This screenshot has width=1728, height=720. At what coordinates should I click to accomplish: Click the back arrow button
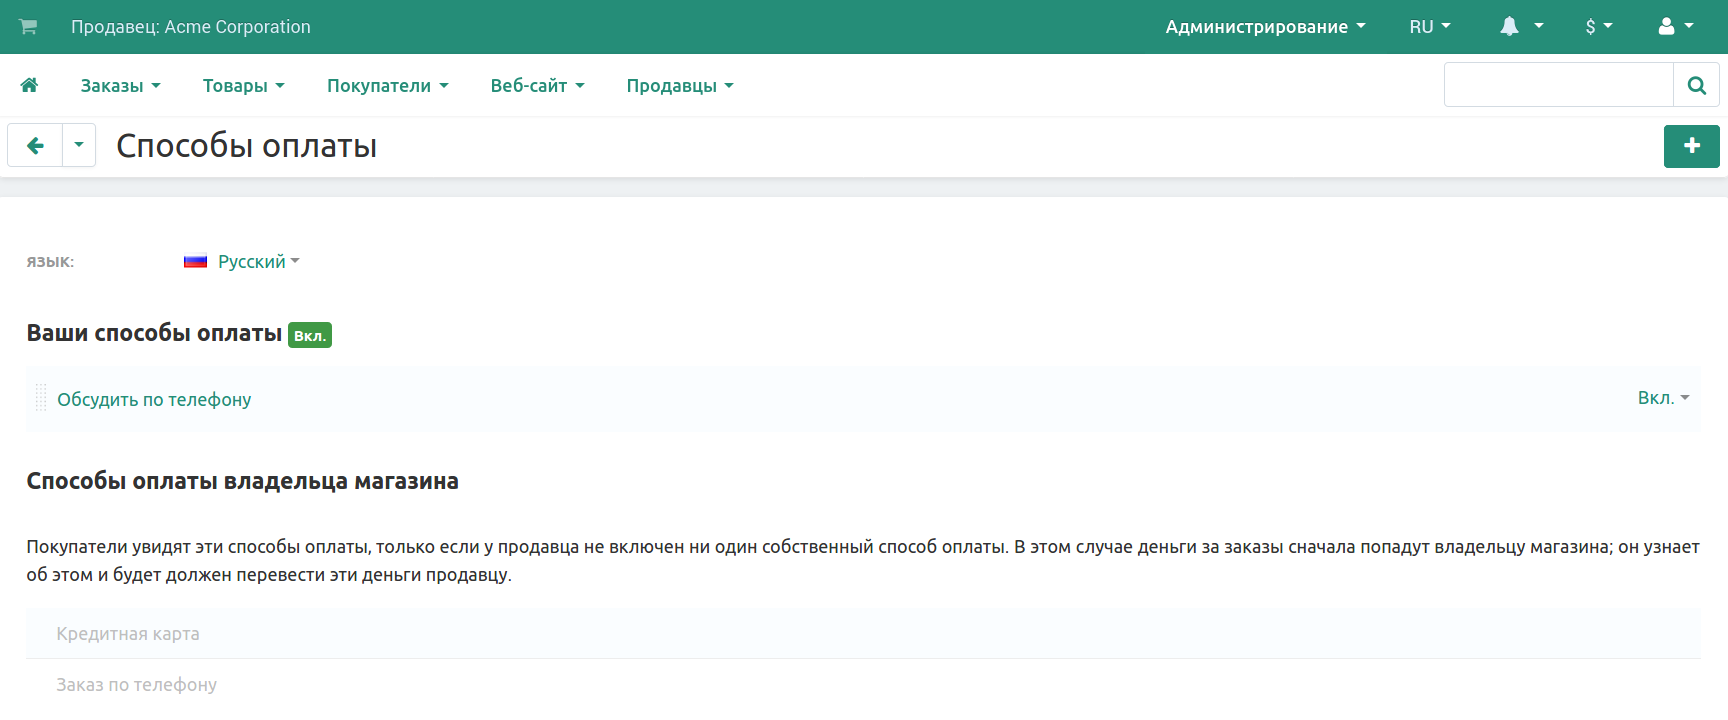(x=35, y=146)
